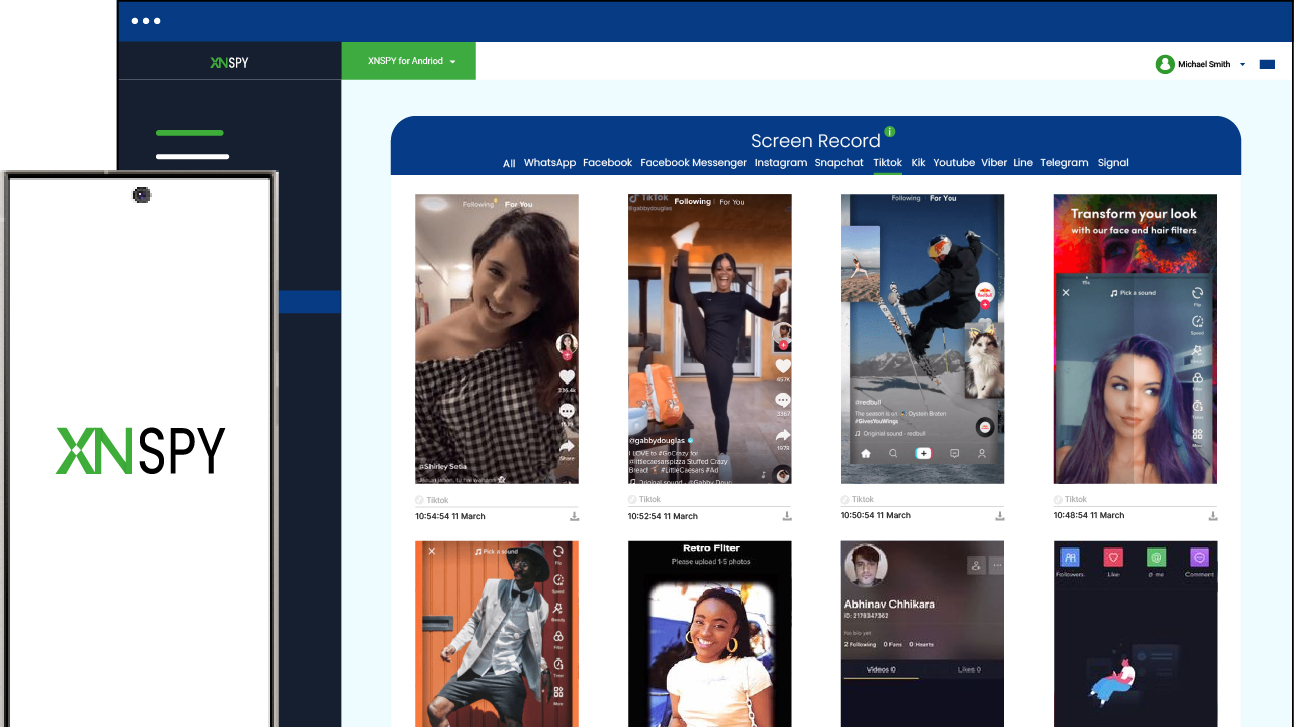1294x727 pixels.
Task: Download the 10:50:54 11 March recording
Action: coord(999,516)
